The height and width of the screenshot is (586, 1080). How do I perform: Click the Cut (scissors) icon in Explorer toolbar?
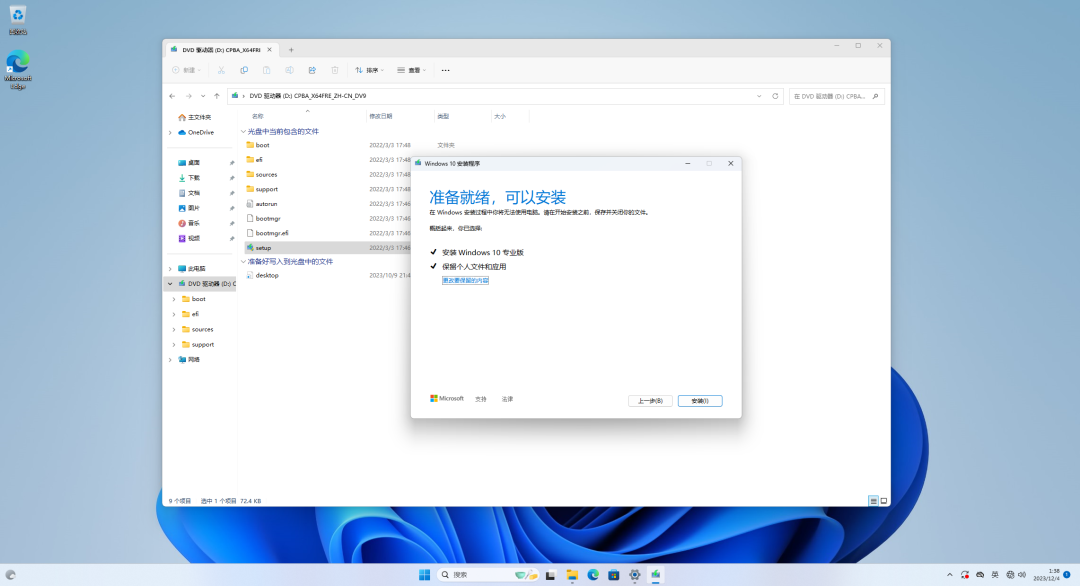pyautogui.click(x=221, y=70)
